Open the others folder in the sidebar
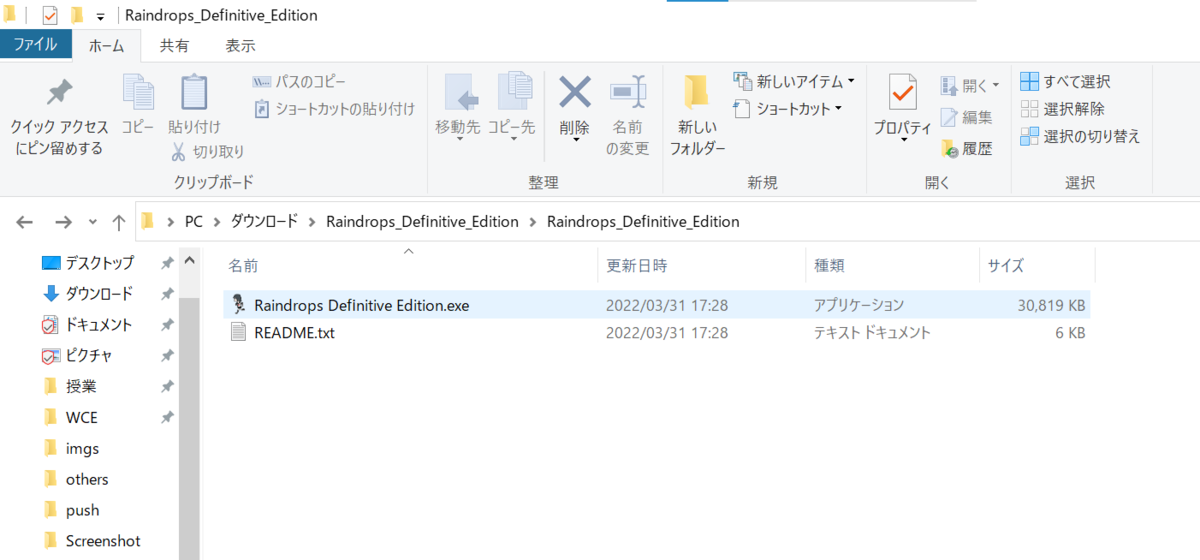The height and width of the screenshot is (560, 1200). (87, 480)
